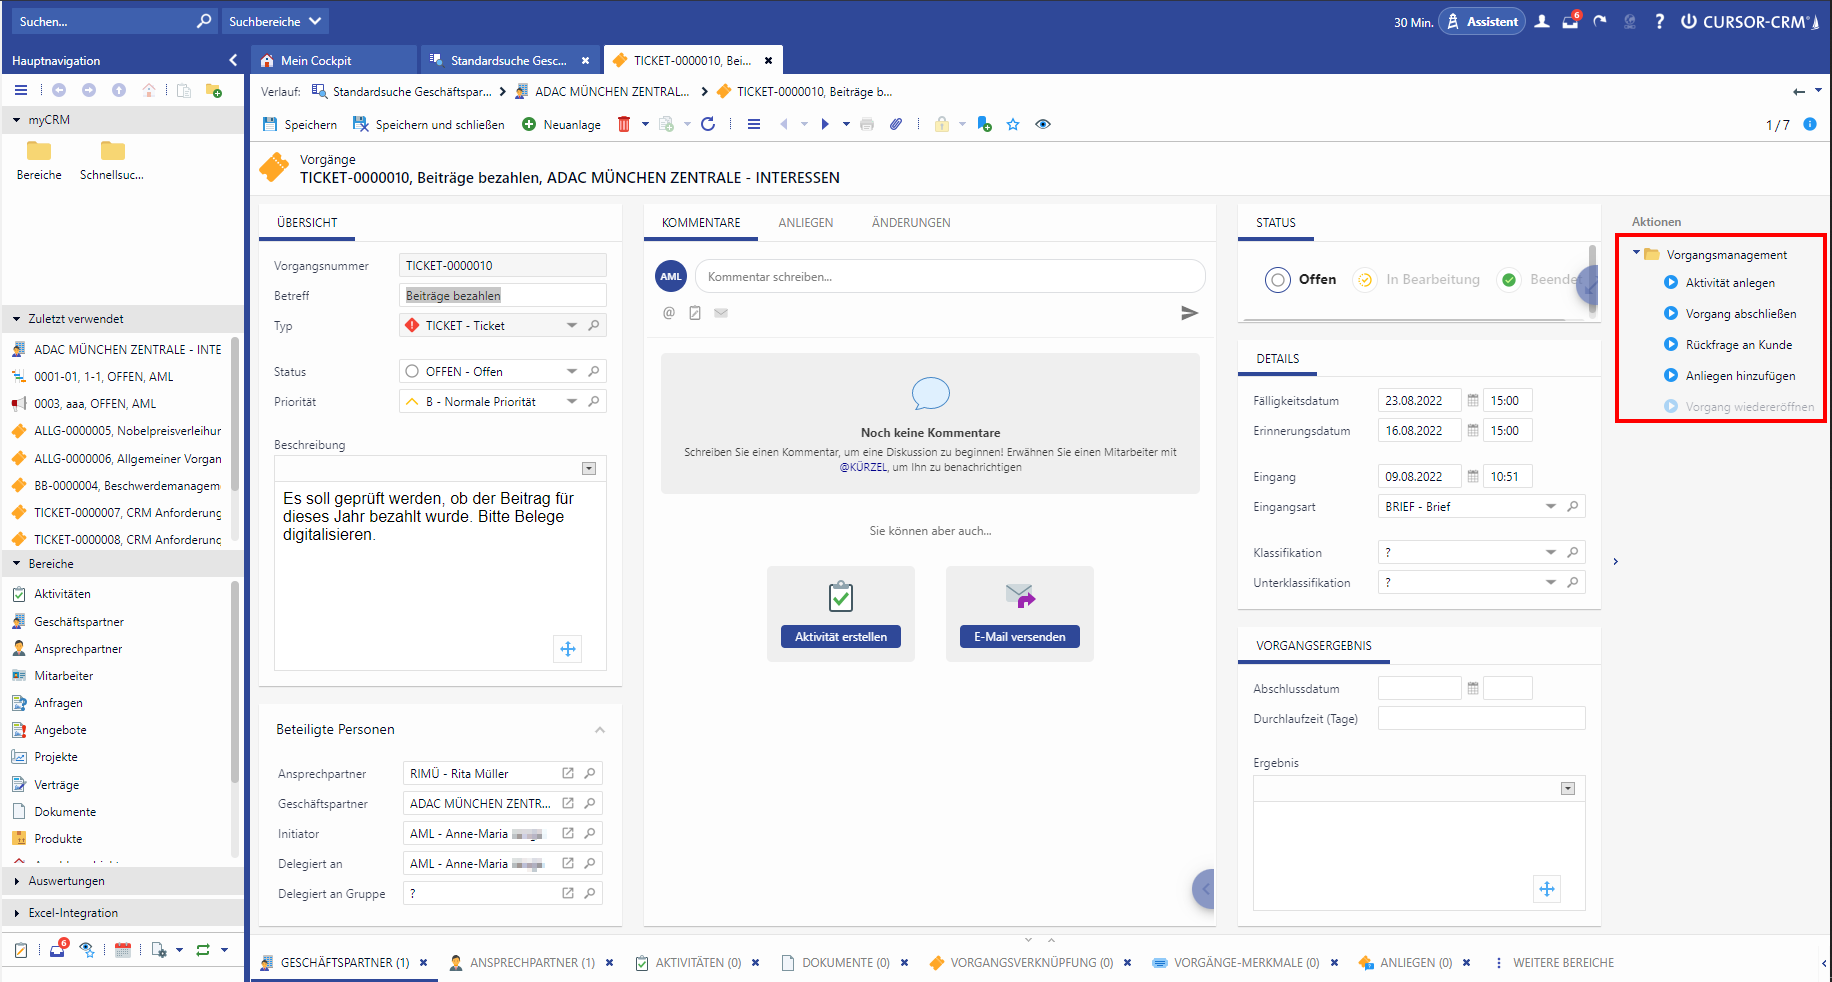Image resolution: width=1832 pixels, height=982 pixels.
Task: Switch to the ÄNDERUNGEN tab
Action: tap(911, 223)
